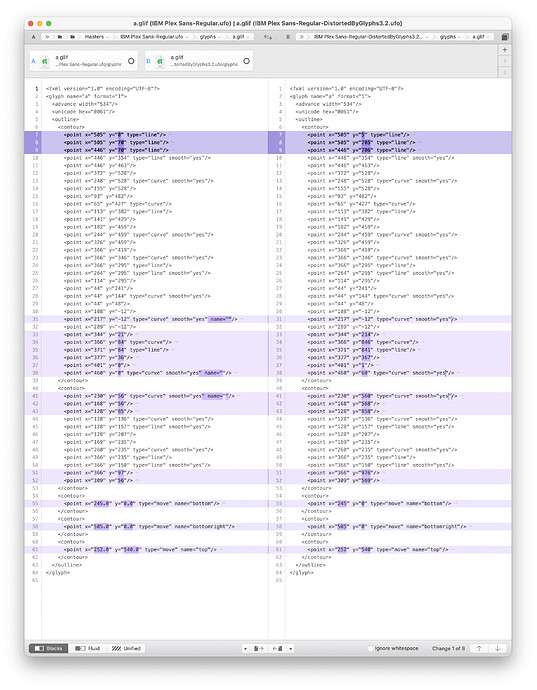Click the right chevron arrow below the plus icon
Image resolution: width=537 pixels, height=690 pixels.
(505, 61)
